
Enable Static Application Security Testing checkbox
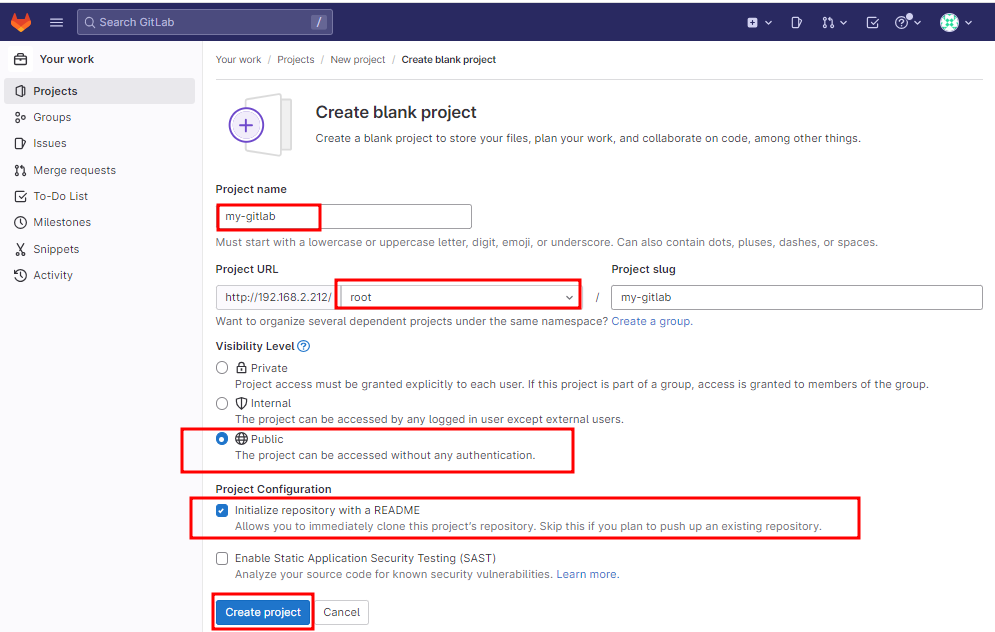(x=221, y=558)
